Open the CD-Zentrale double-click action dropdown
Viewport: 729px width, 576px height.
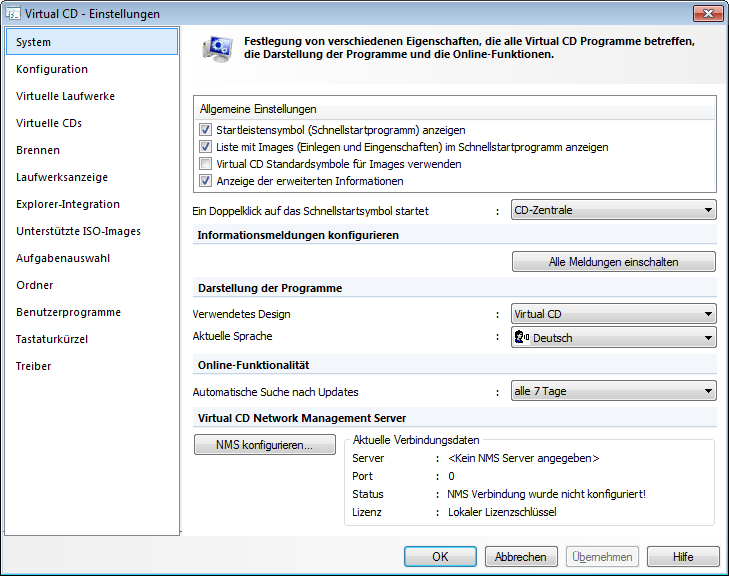(613, 210)
